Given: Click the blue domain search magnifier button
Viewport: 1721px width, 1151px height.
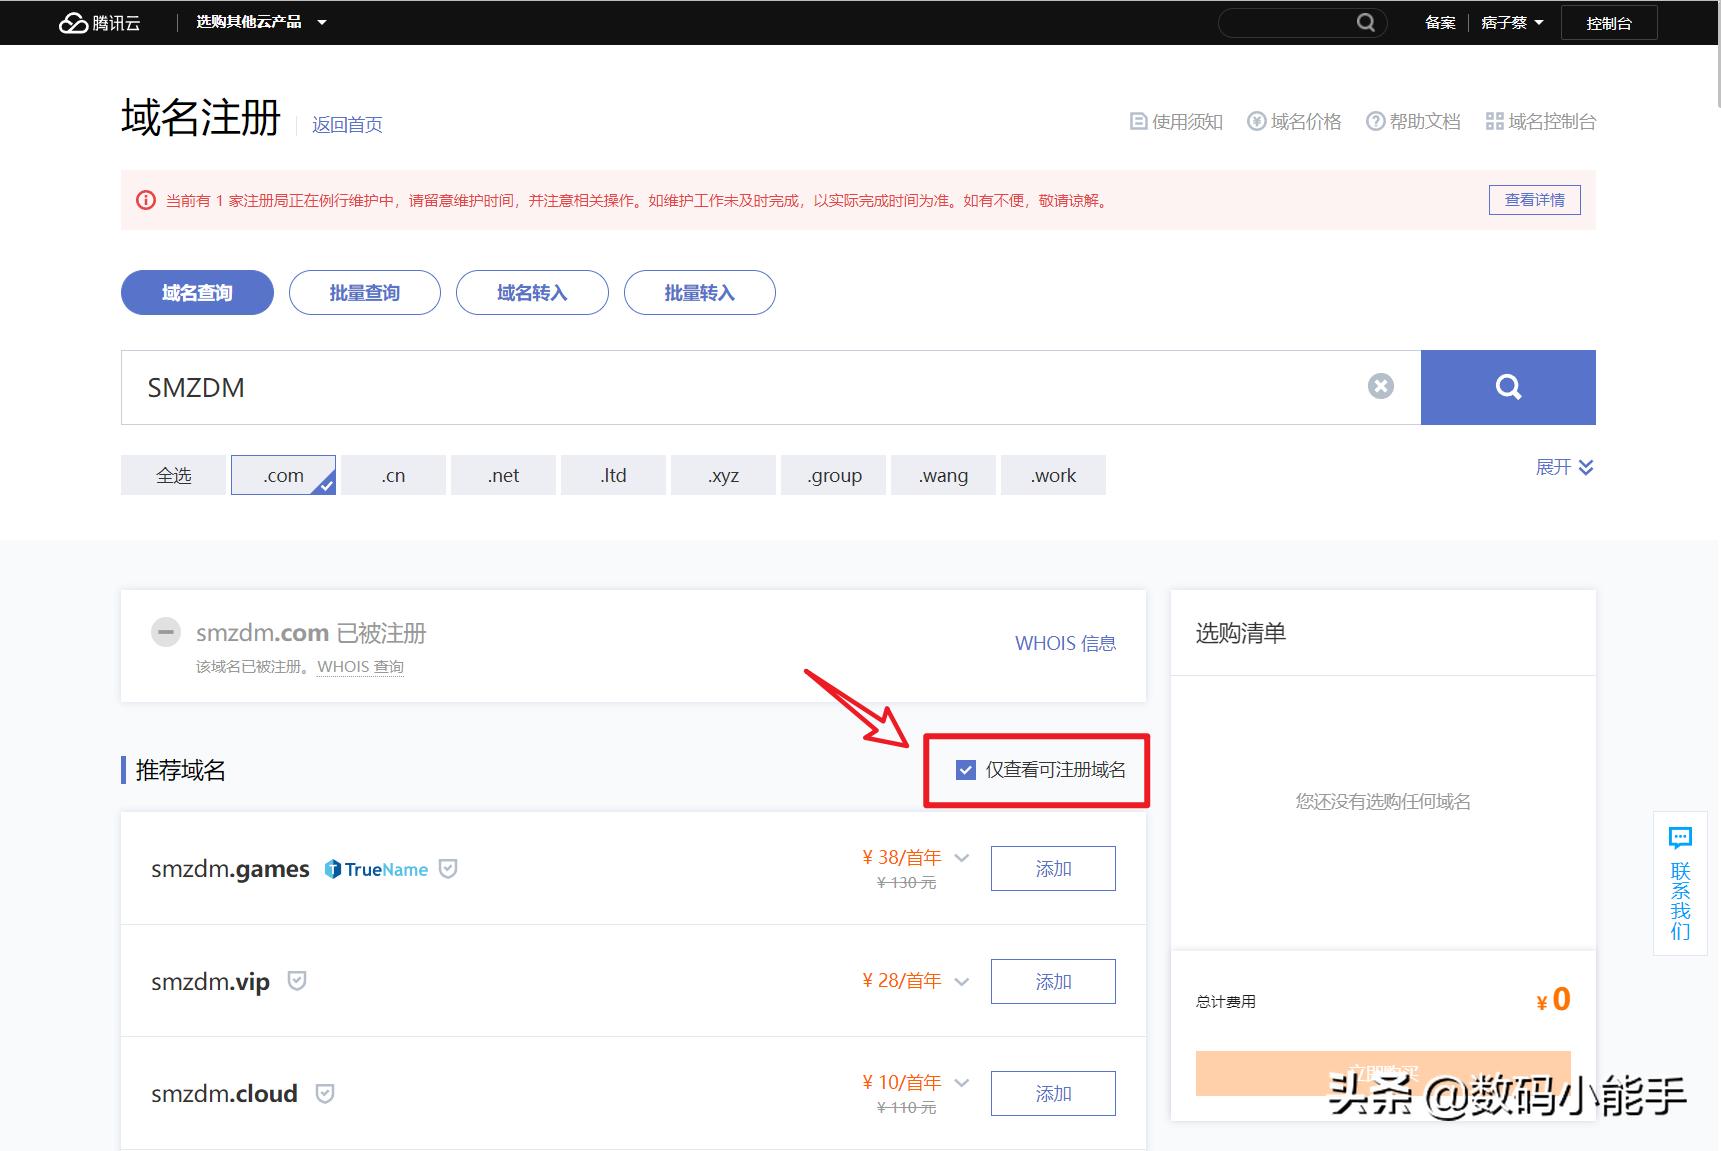Looking at the screenshot, I should [x=1508, y=387].
